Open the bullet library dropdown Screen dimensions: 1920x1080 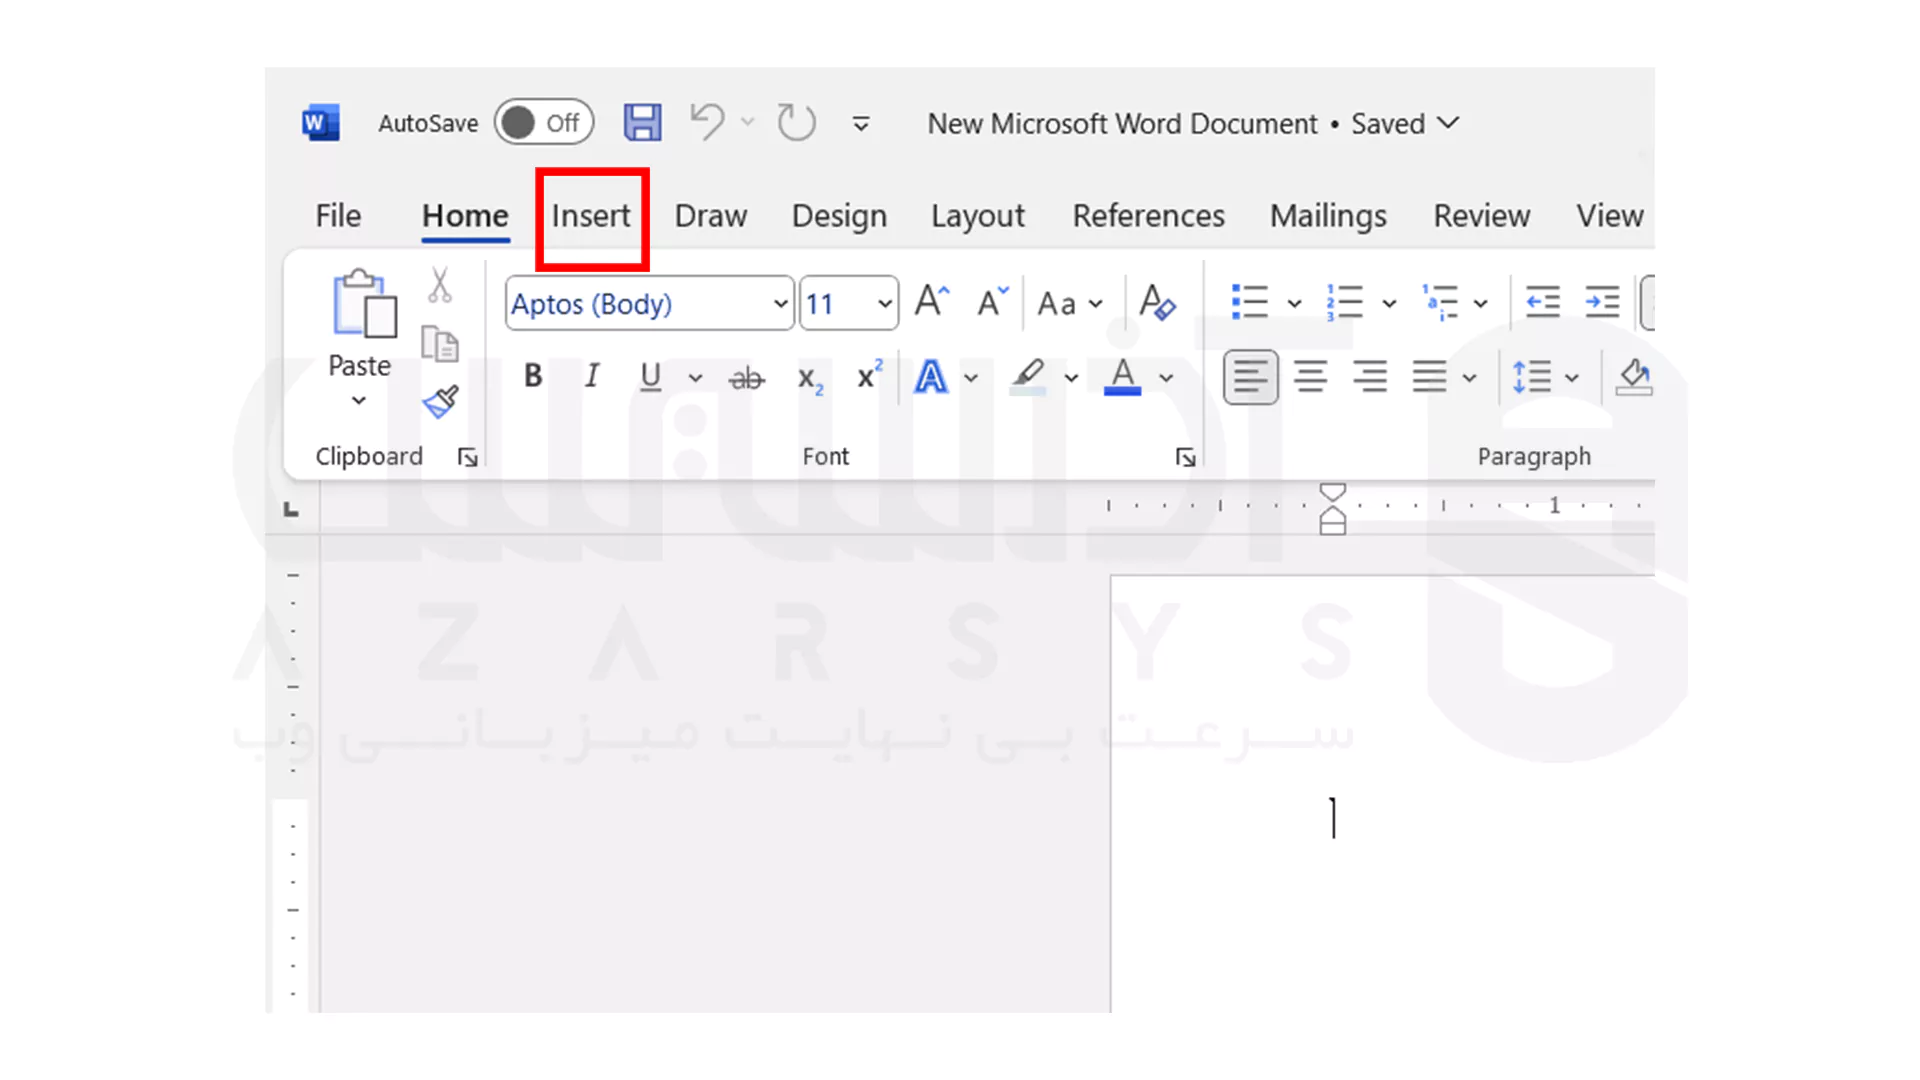1294,303
